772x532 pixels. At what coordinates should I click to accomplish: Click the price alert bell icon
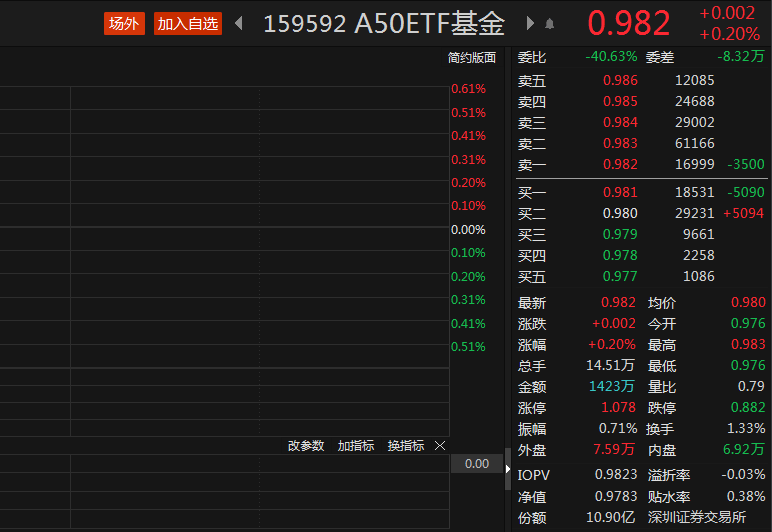coord(550,24)
